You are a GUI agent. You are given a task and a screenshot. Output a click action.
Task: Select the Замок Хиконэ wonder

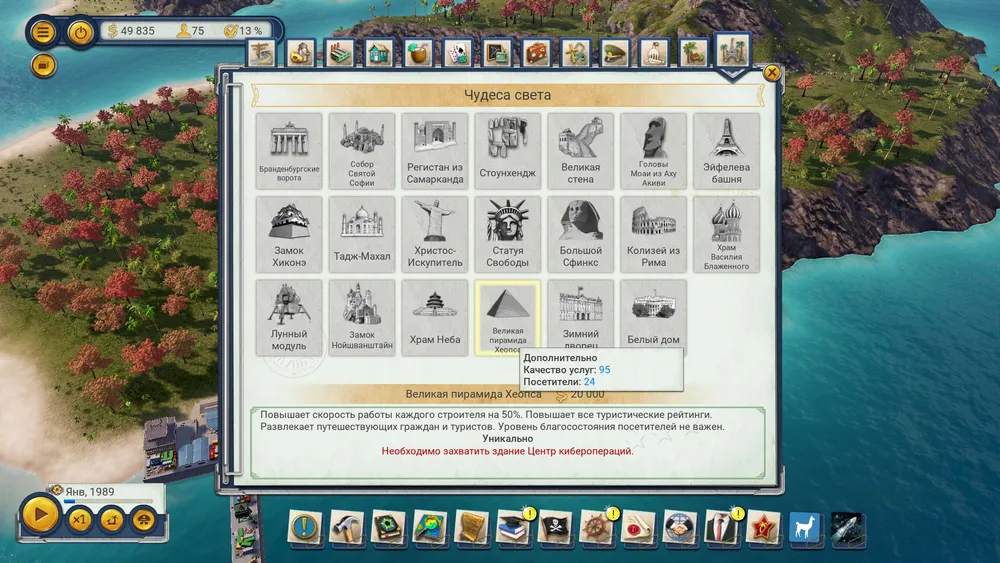click(x=289, y=235)
